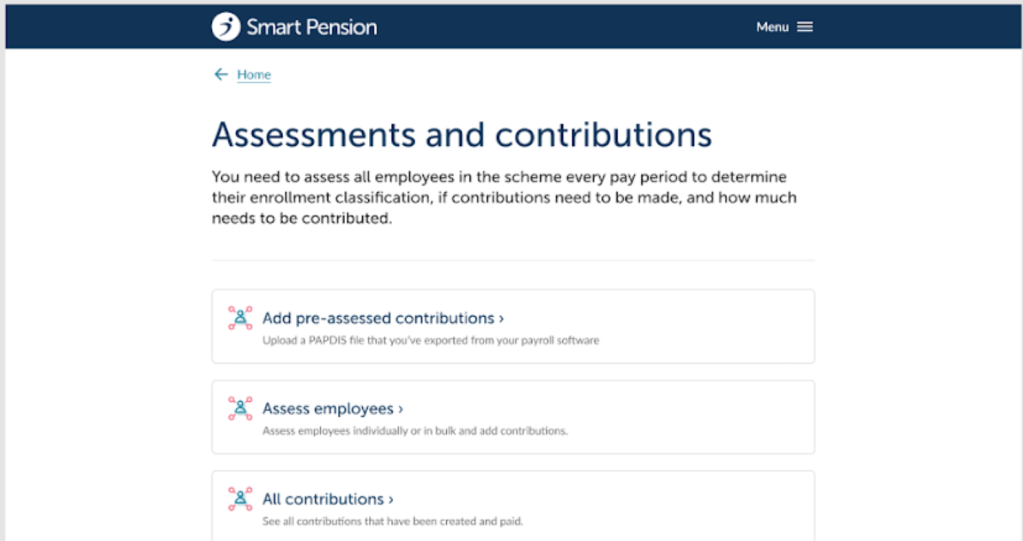This screenshot has height=541, width=1023.
Task: Click chevron after Assess employees
Action: (400, 409)
